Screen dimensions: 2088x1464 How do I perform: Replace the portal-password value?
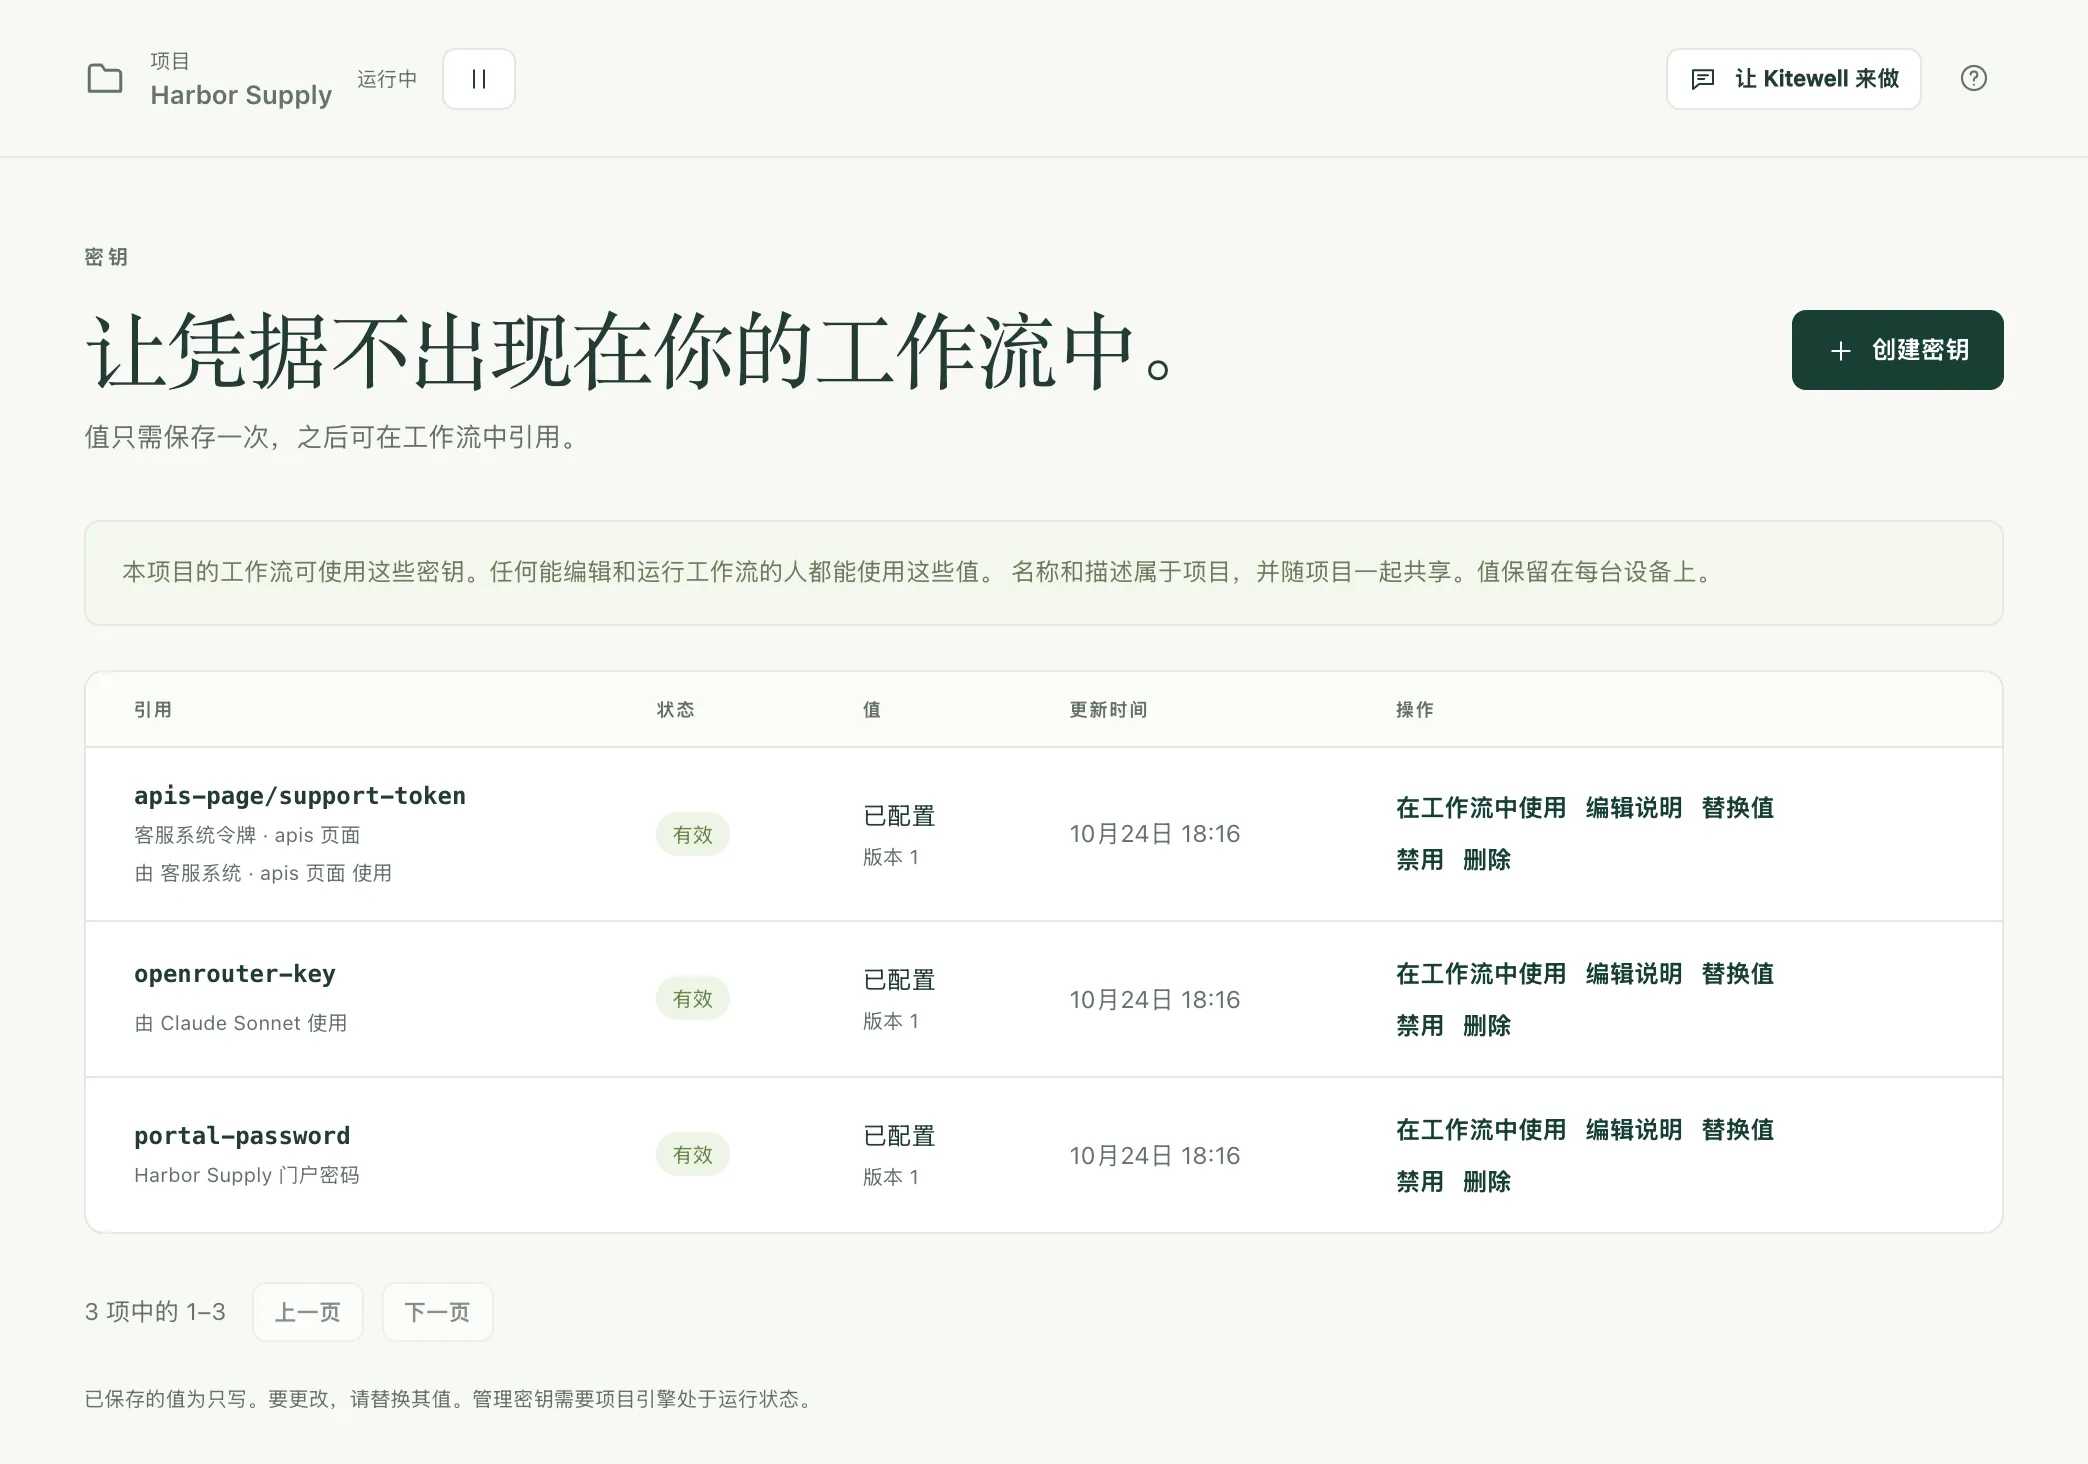[x=1738, y=1130]
